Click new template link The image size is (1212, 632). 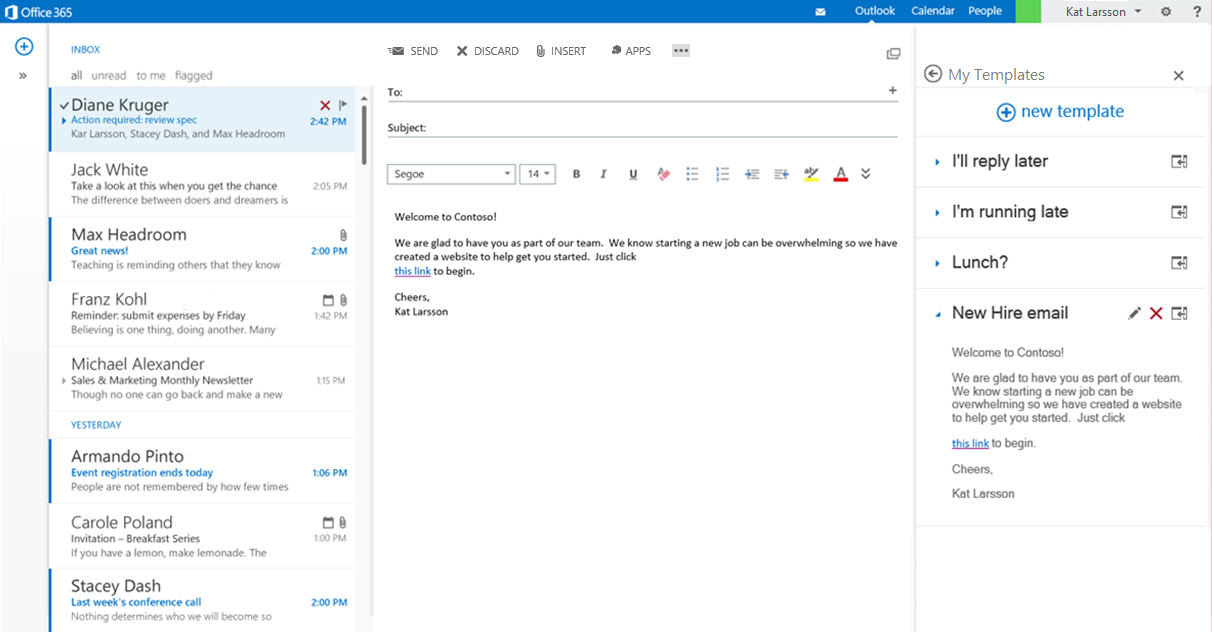tap(1060, 112)
